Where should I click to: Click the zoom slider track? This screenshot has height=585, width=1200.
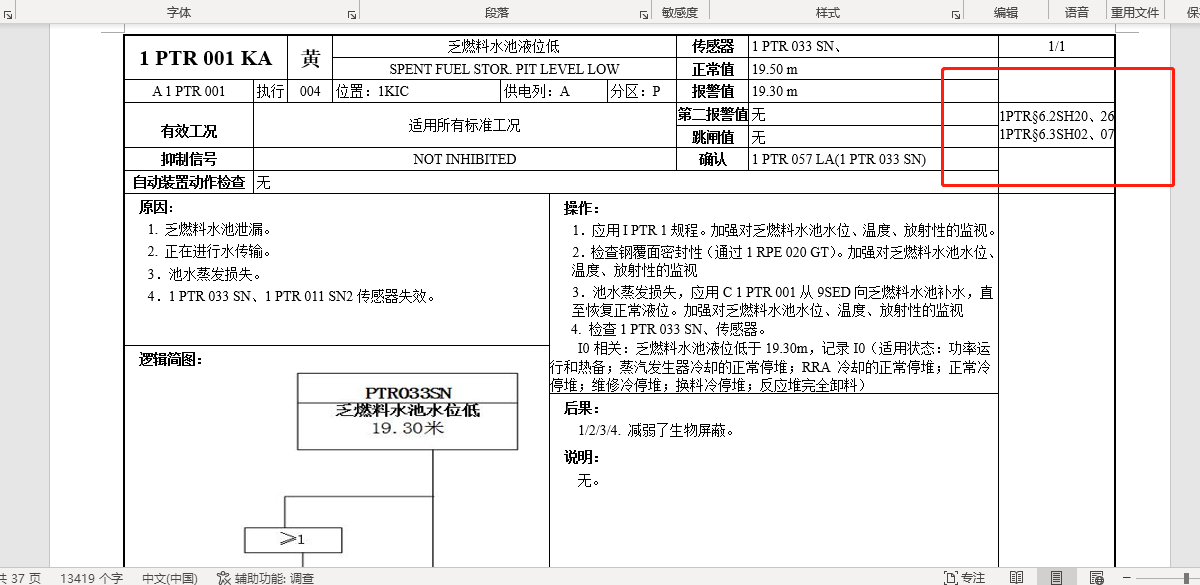coord(1170,578)
